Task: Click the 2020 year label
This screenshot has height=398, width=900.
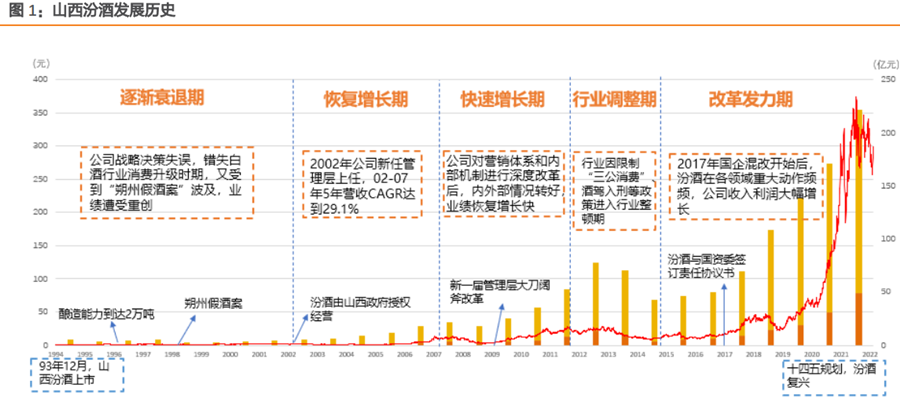Action: (x=812, y=355)
